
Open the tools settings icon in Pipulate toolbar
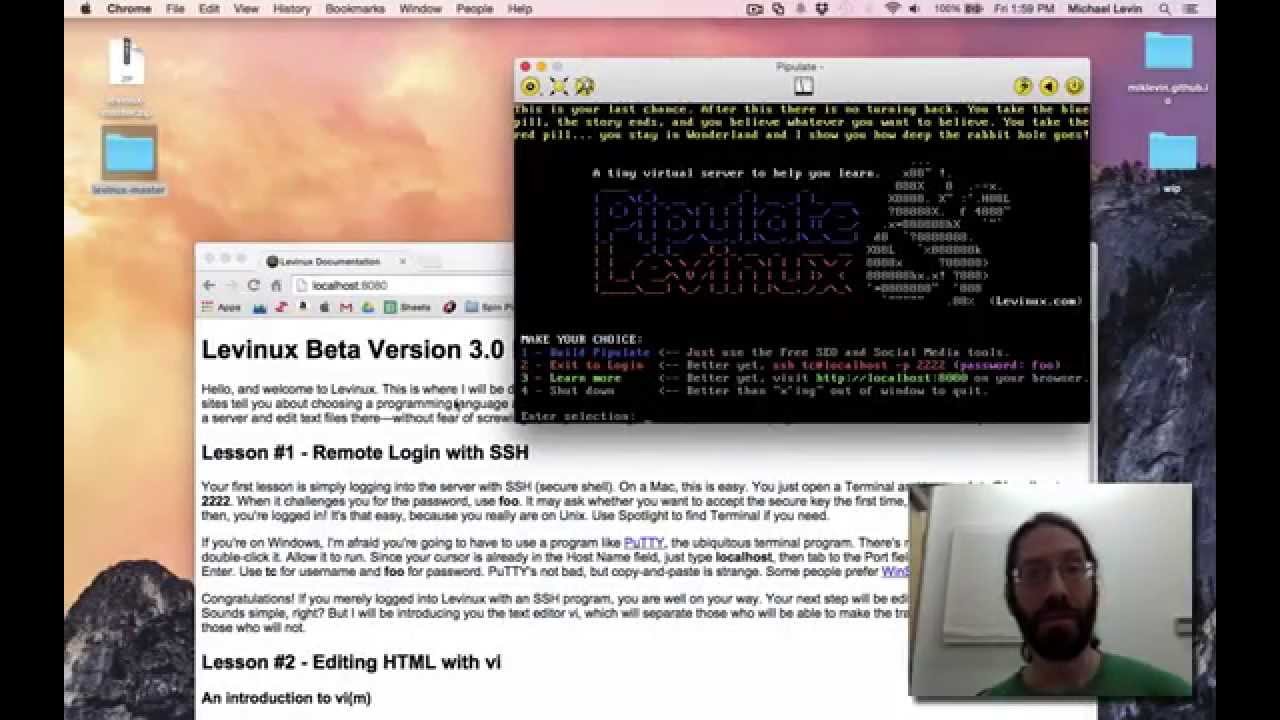585,87
